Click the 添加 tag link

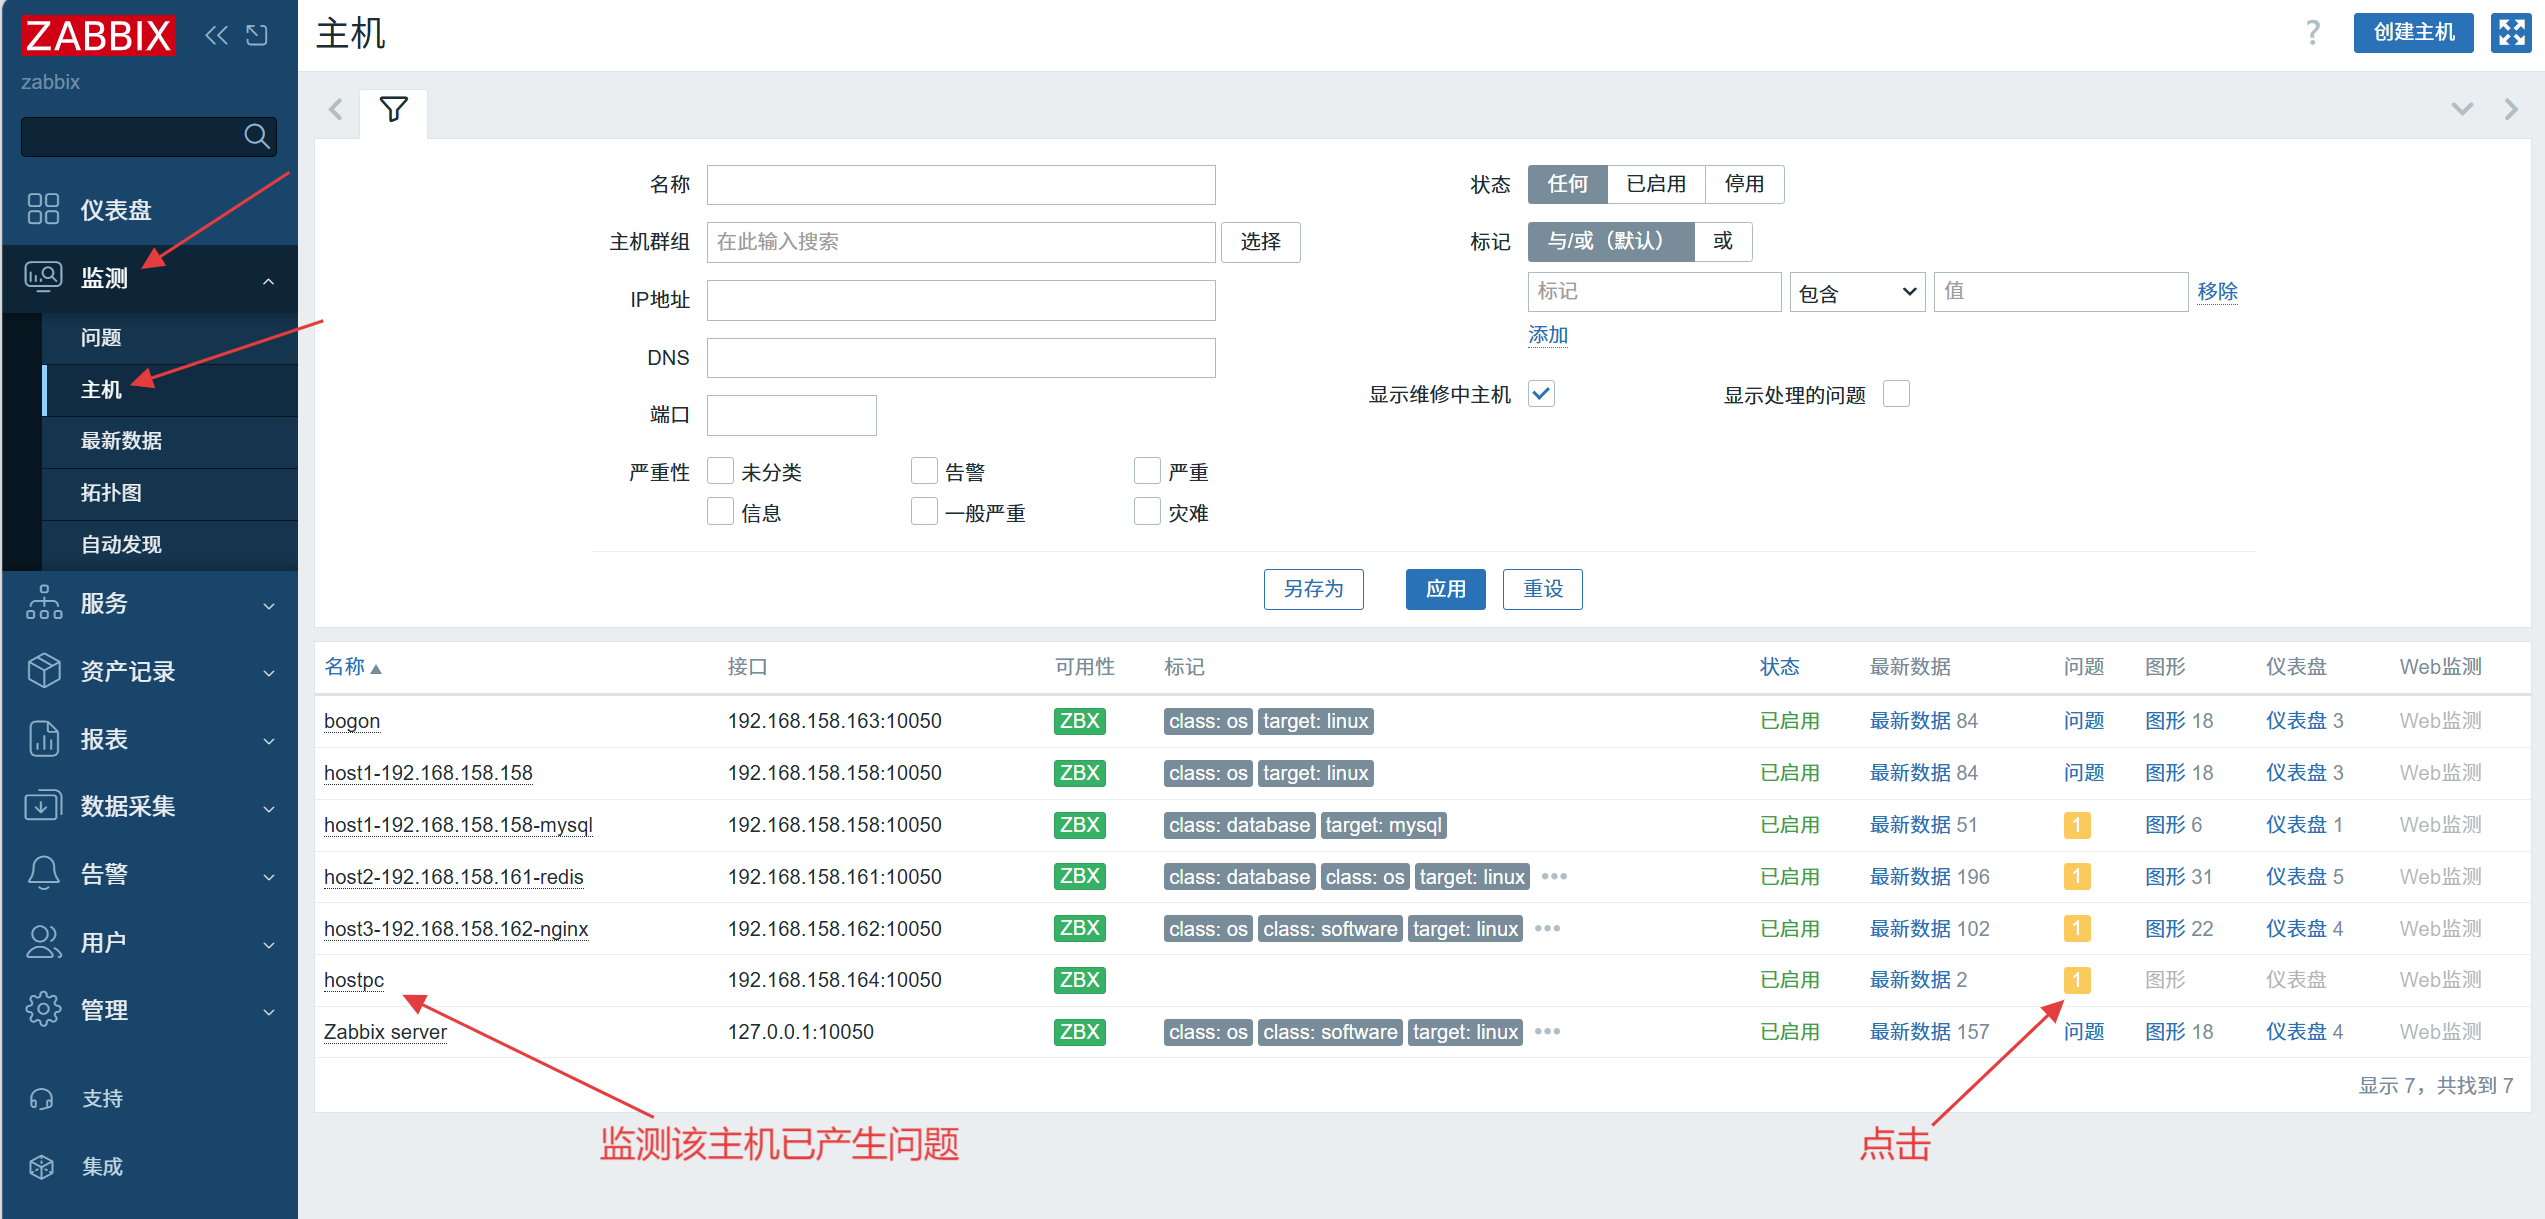click(x=1547, y=335)
